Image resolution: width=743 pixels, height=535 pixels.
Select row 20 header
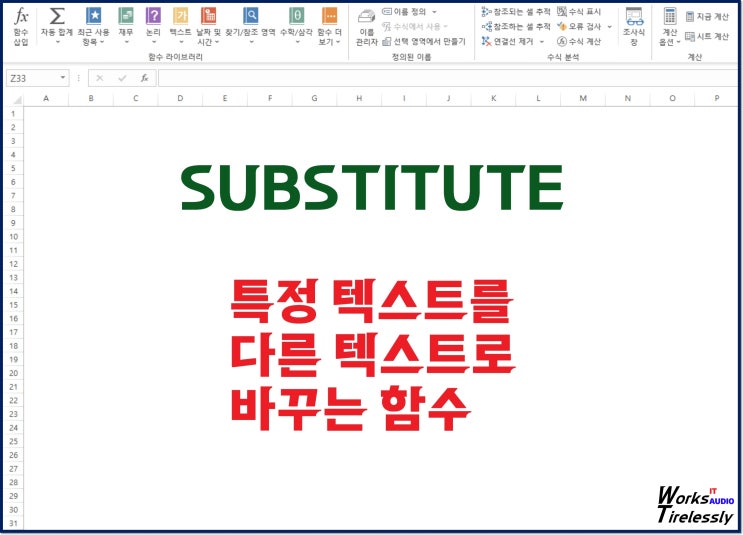click(x=13, y=373)
